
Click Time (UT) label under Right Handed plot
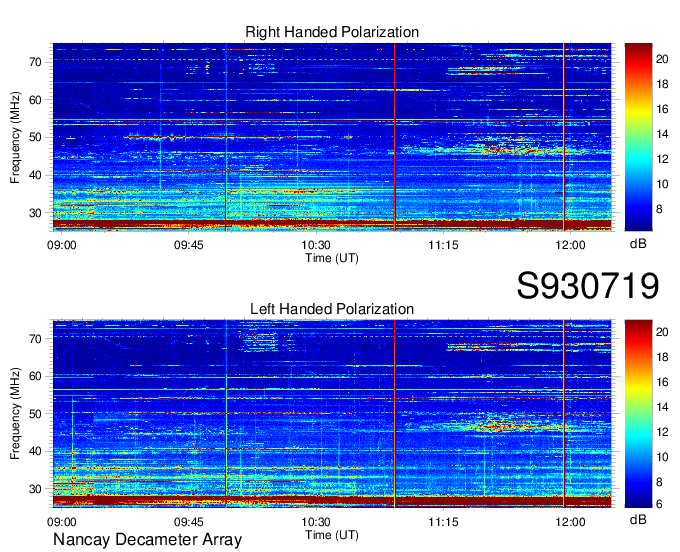(x=332, y=258)
